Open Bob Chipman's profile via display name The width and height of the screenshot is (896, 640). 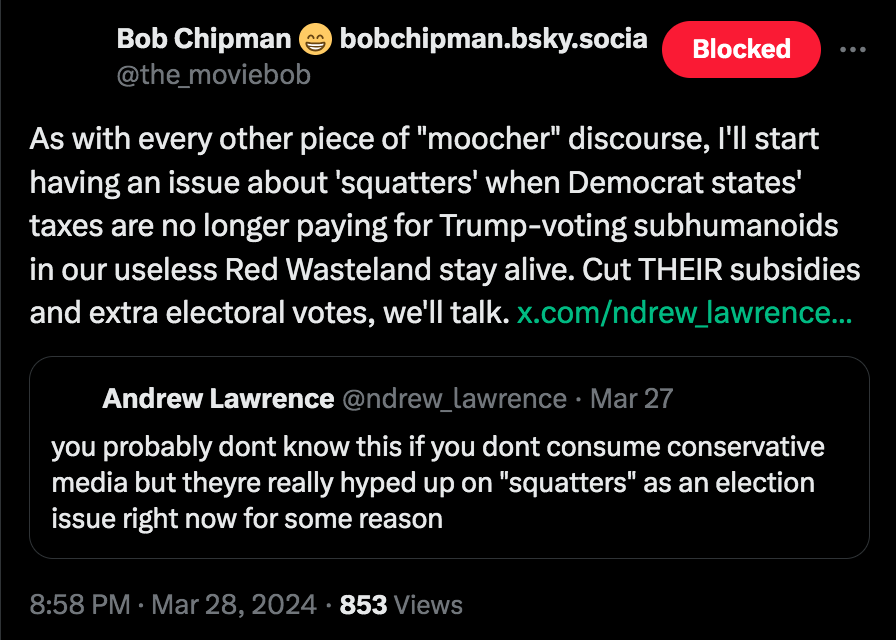[x=205, y=40]
